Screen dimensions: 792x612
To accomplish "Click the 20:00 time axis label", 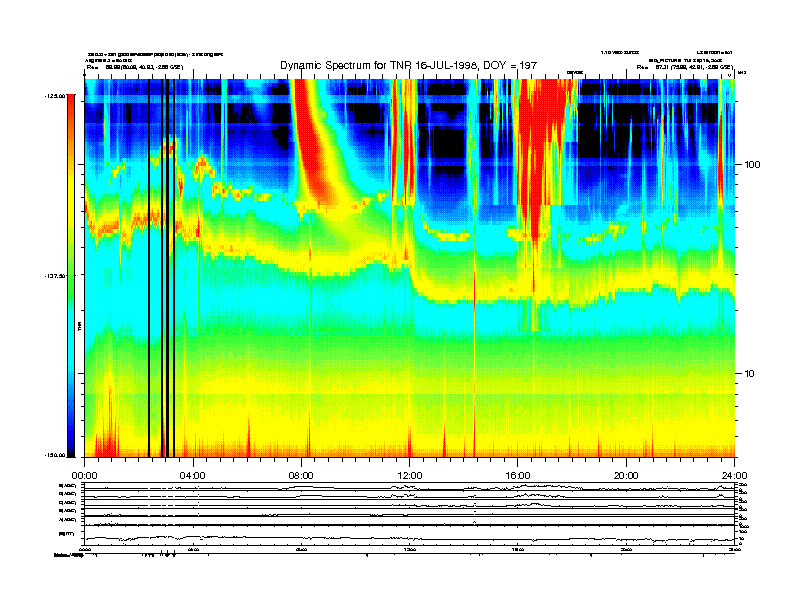I will (x=626, y=476).
